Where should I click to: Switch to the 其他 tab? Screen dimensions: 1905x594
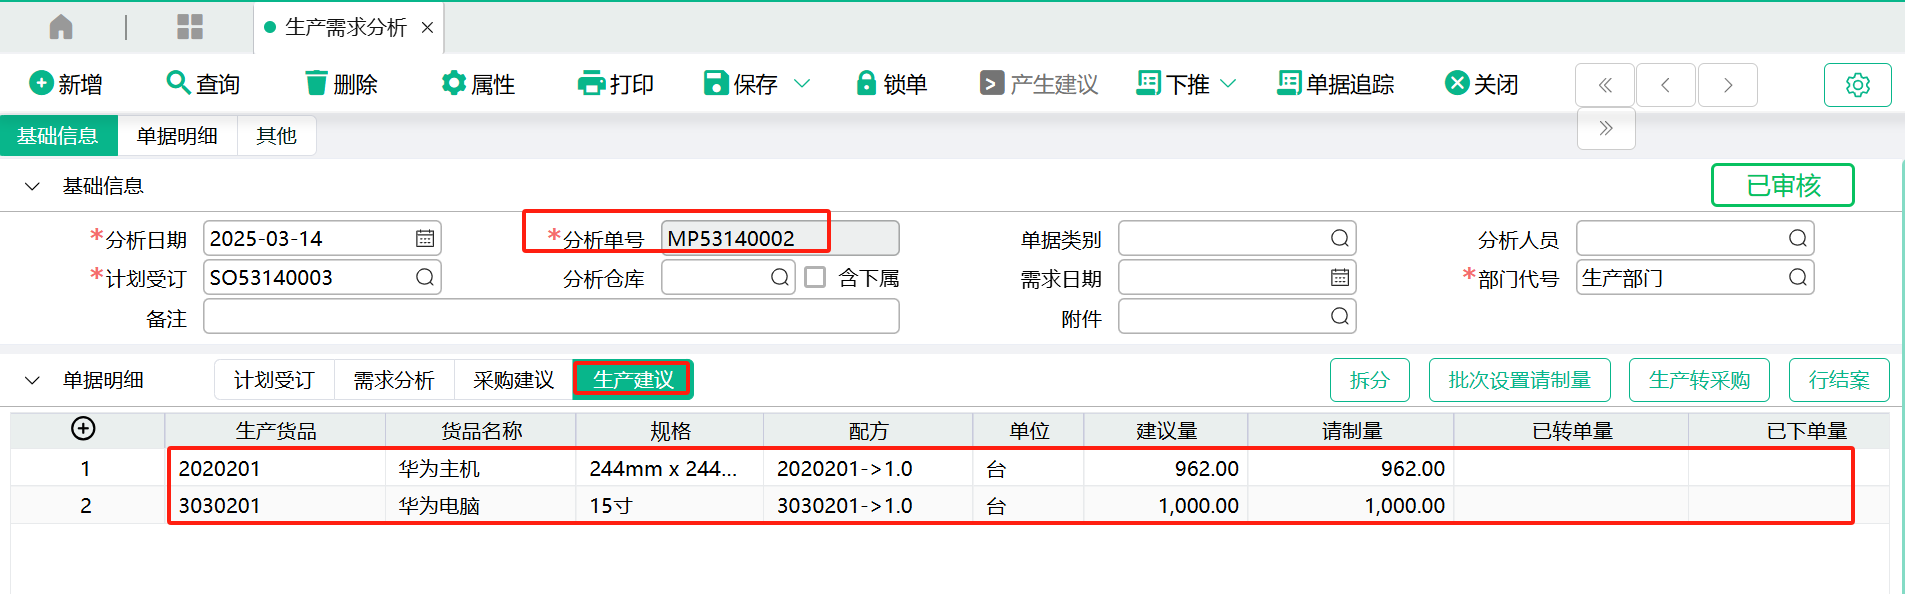tap(276, 136)
